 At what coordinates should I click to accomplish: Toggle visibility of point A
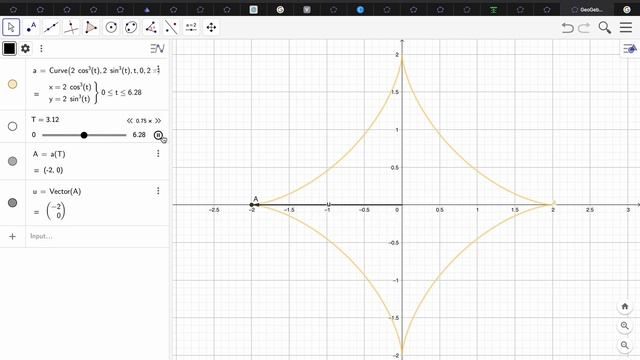tap(13, 161)
